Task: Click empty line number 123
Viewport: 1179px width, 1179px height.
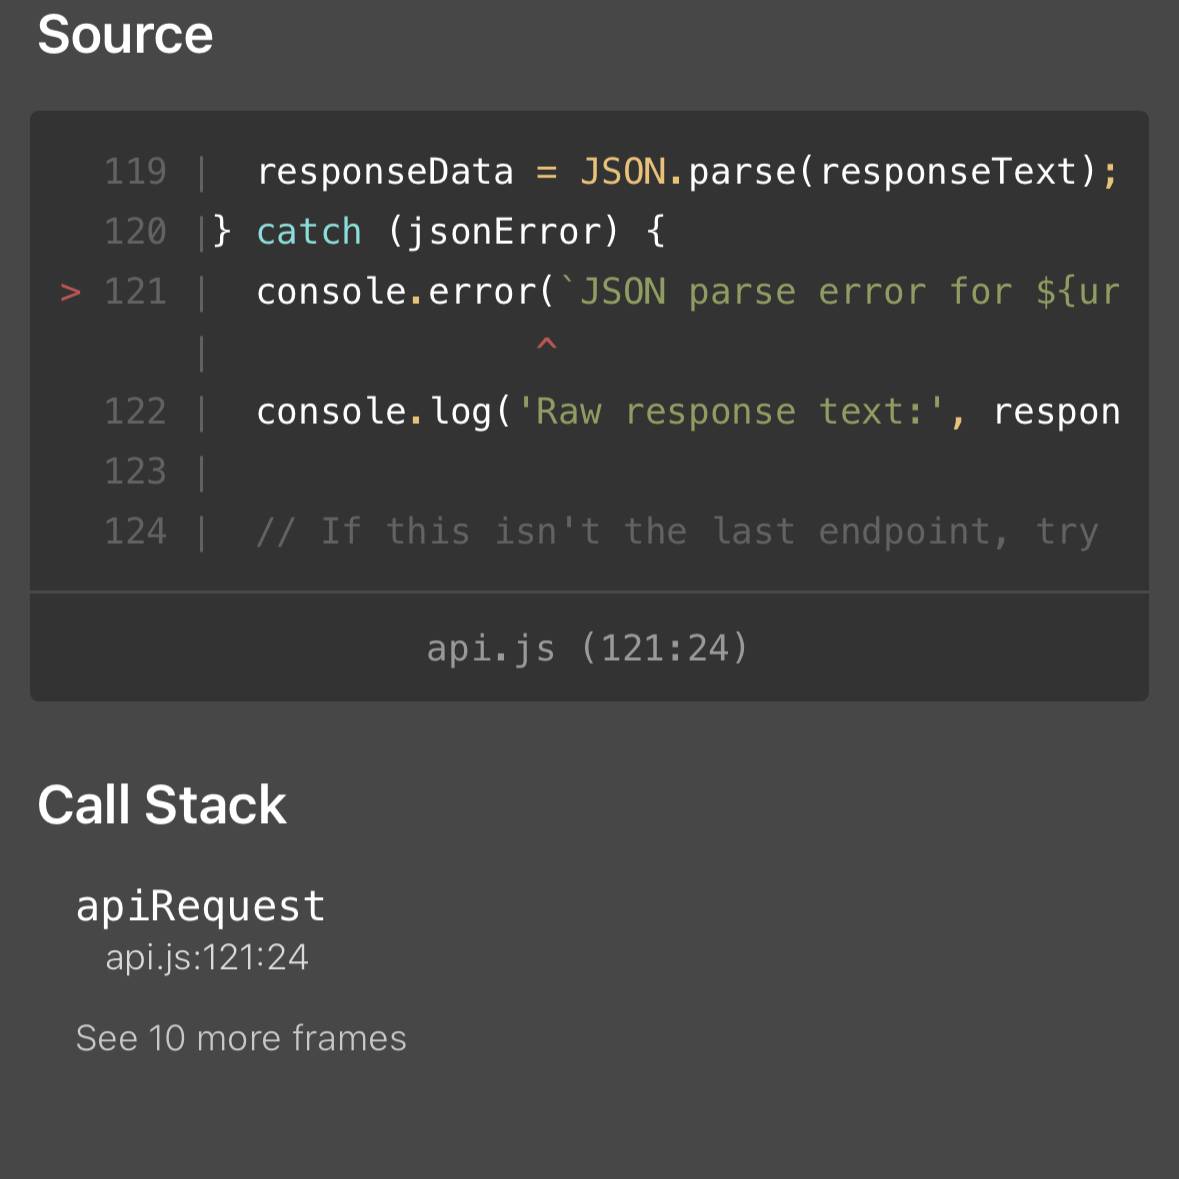Action: (135, 472)
